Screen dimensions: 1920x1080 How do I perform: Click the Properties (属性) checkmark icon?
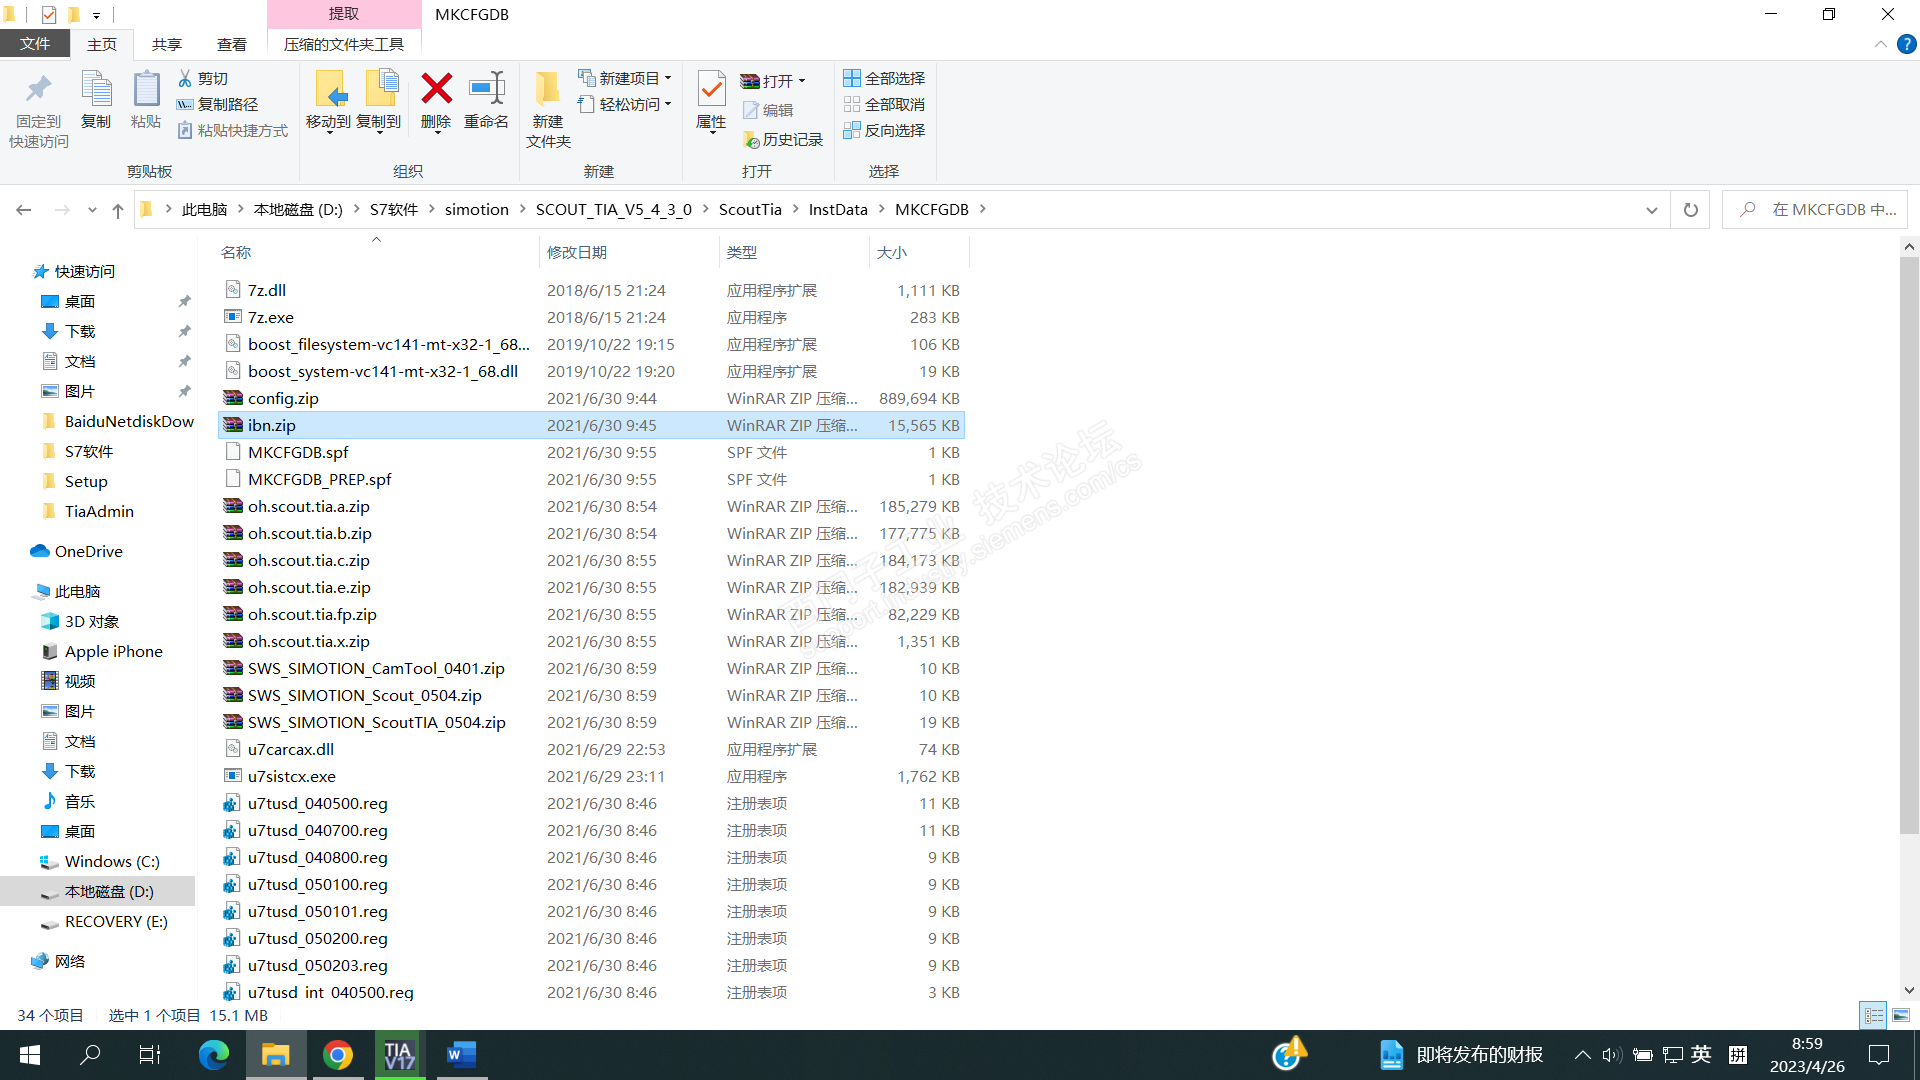click(x=711, y=90)
